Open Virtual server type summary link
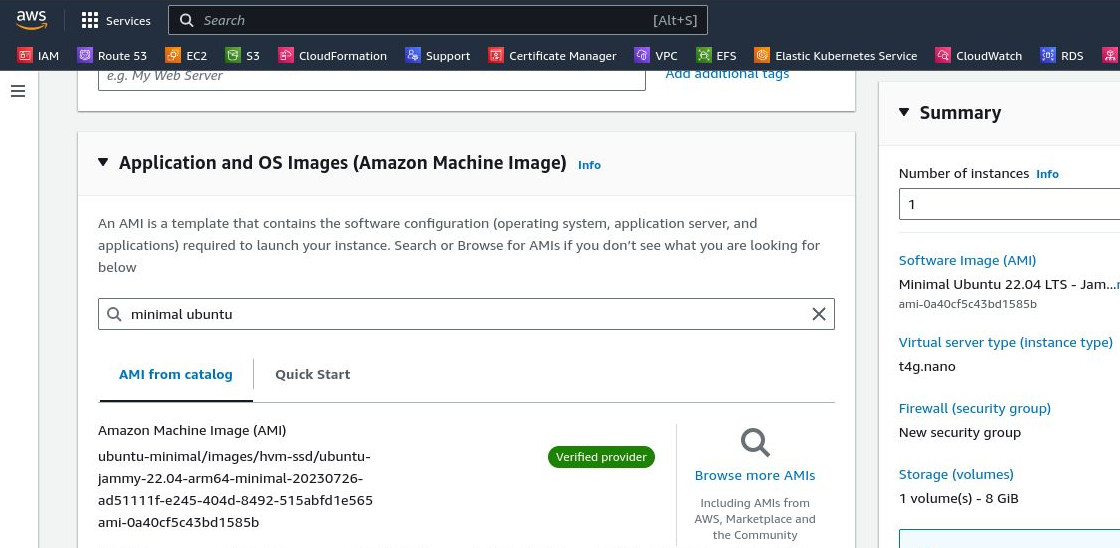Image resolution: width=1120 pixels, height=548 pixels. (x=1006, y=342)
